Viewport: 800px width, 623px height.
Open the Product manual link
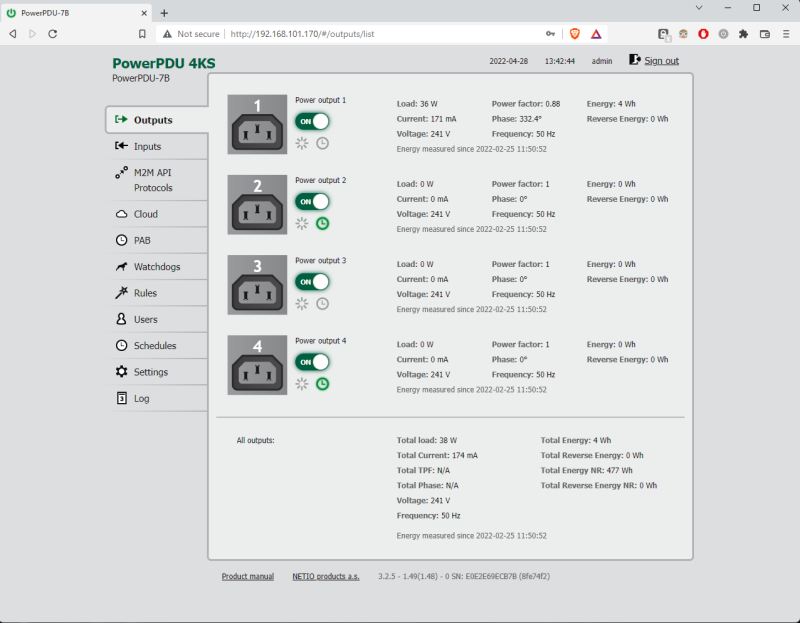[247, 576]
